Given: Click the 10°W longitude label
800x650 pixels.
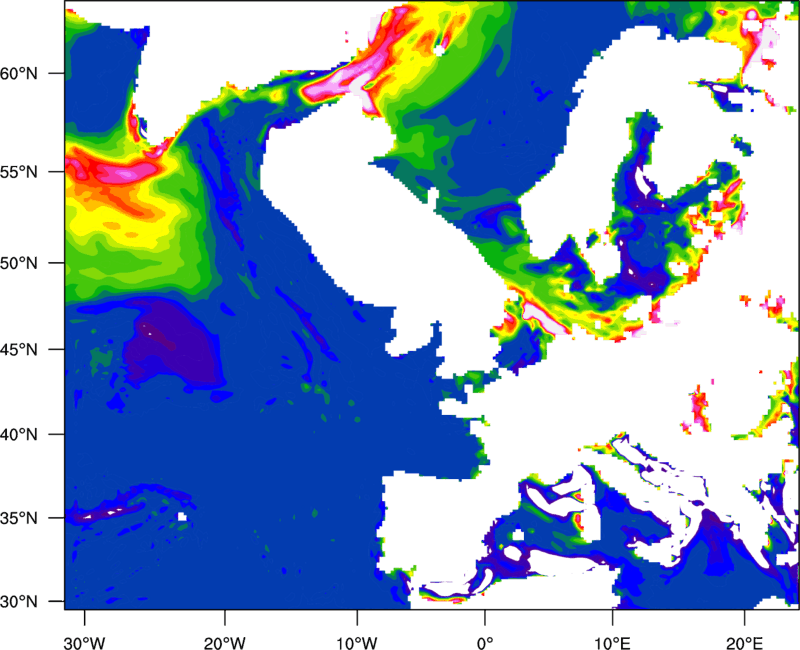Looking at the screenshot, I should pyautogui.click(x=357, y=643).
